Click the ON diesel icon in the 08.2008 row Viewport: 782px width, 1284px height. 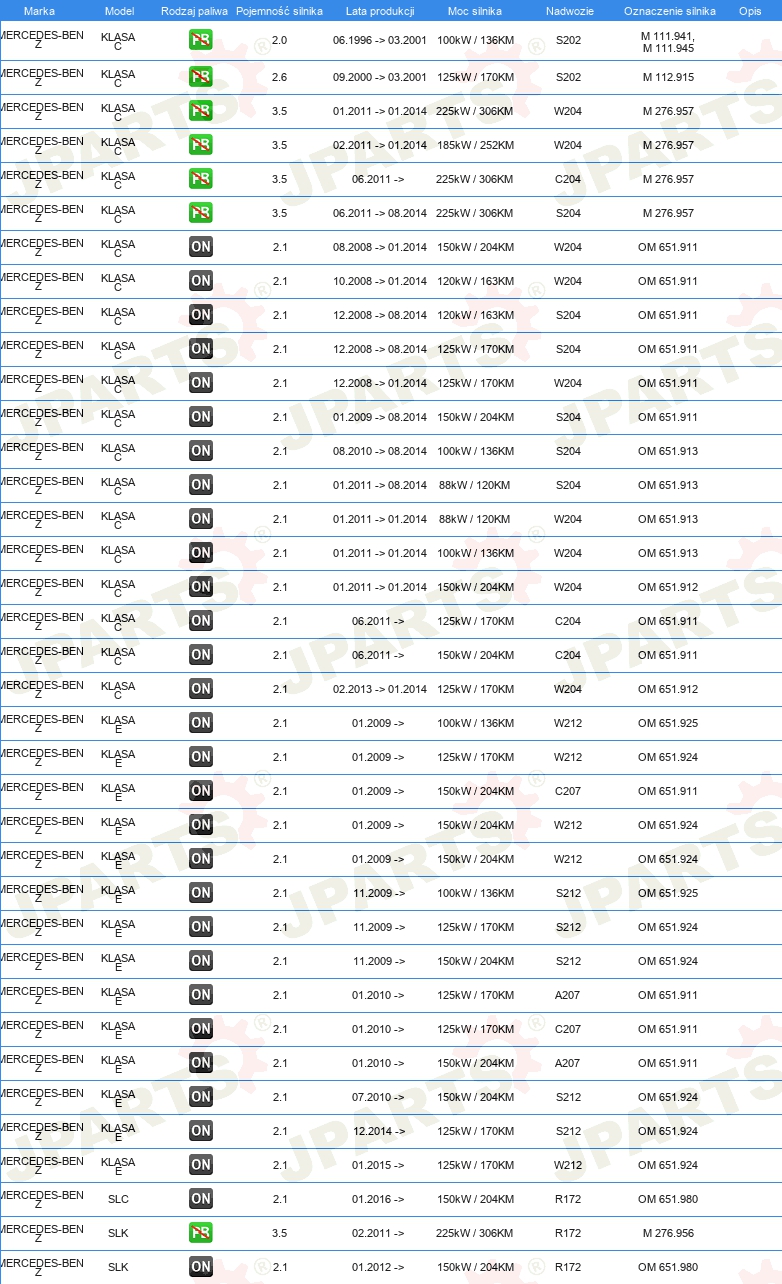click(x=201, y=247)
